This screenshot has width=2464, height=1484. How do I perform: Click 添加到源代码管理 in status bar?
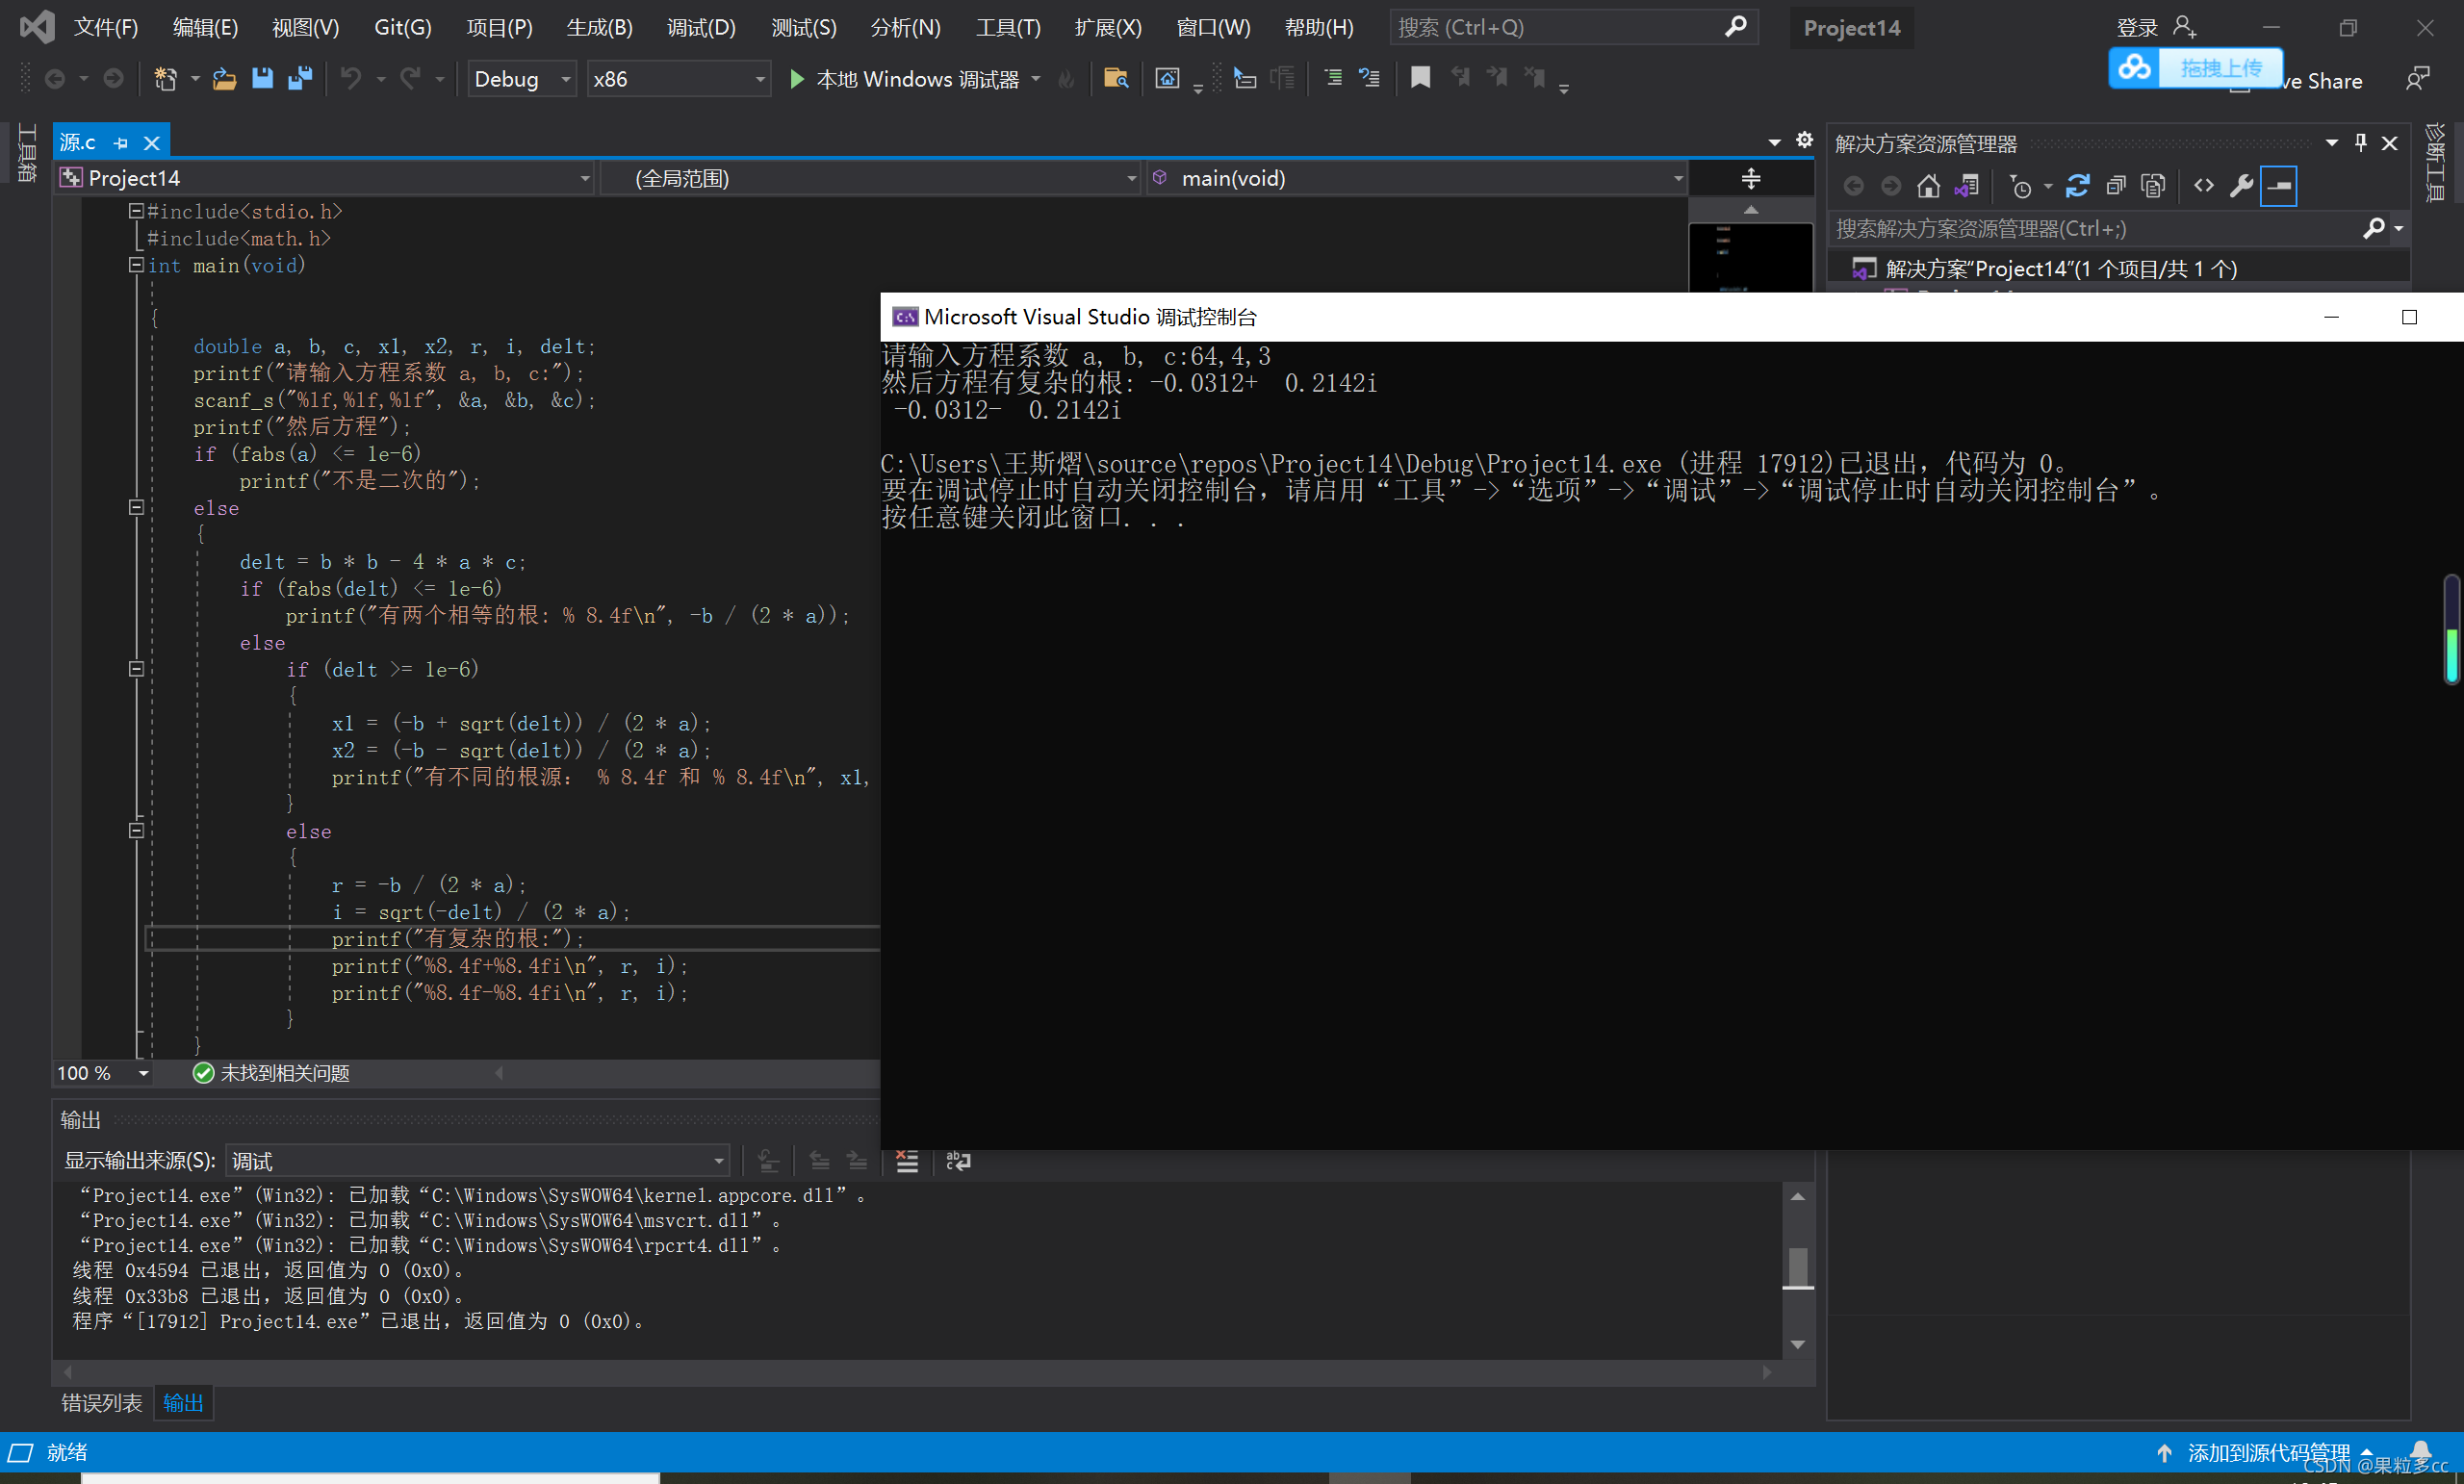[2268, 1452]
